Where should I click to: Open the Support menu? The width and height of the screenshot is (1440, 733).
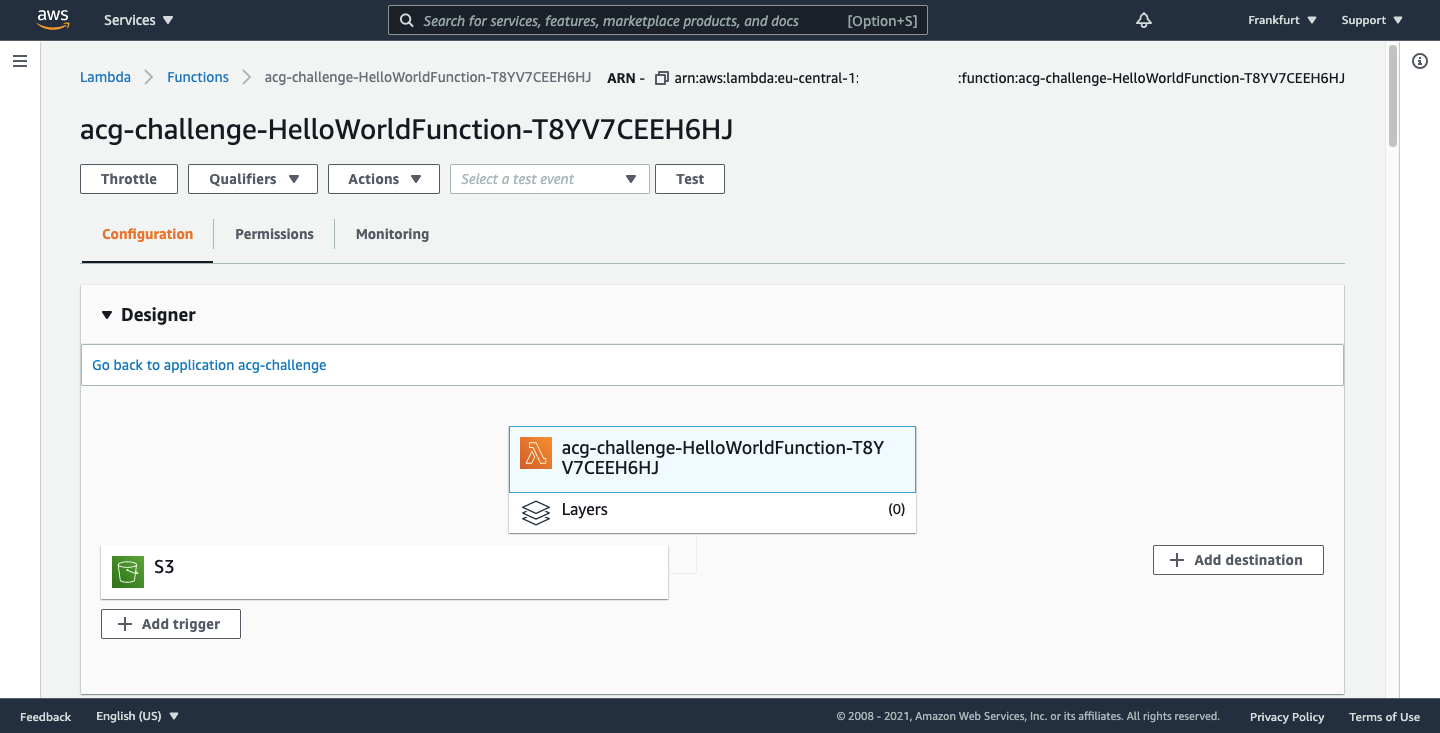(1372, 20)
